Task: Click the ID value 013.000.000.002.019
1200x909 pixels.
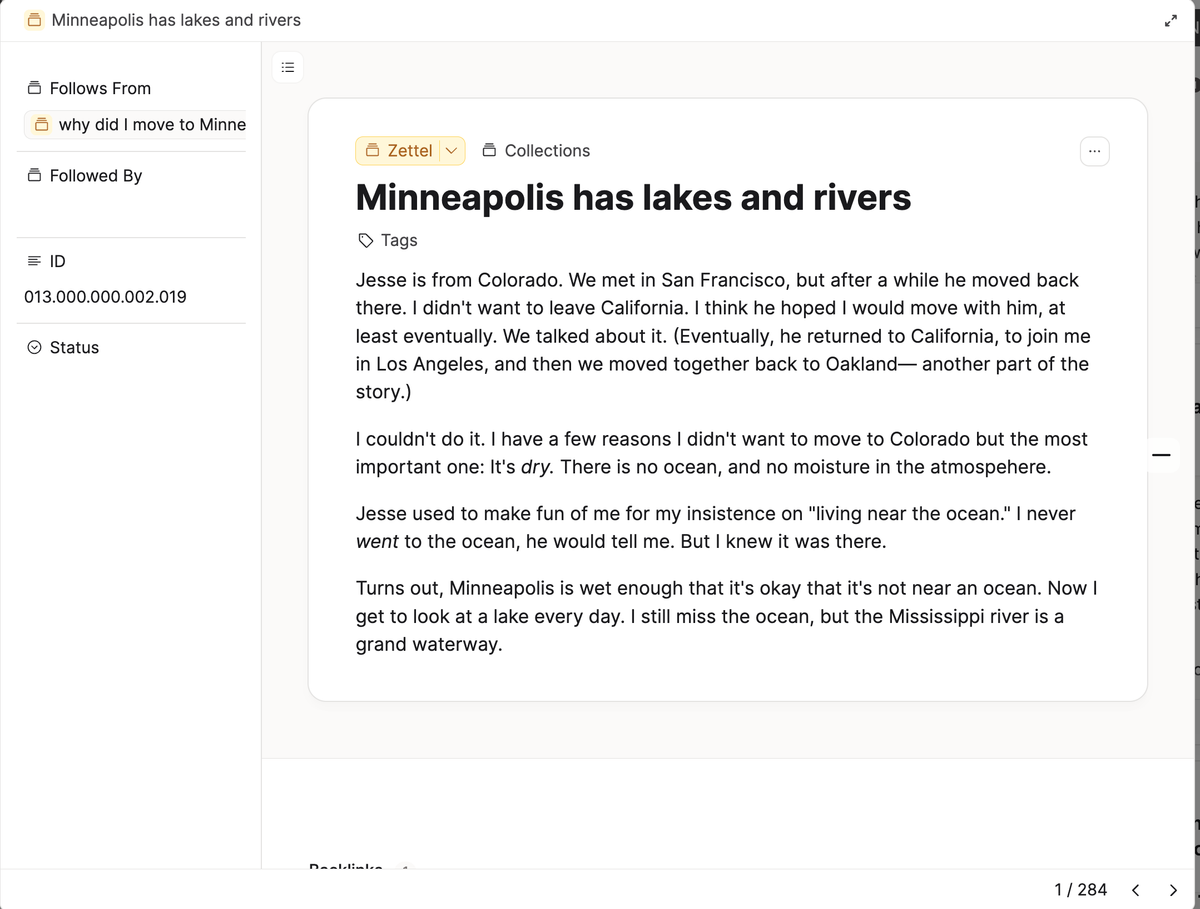Action: (105, 297)
